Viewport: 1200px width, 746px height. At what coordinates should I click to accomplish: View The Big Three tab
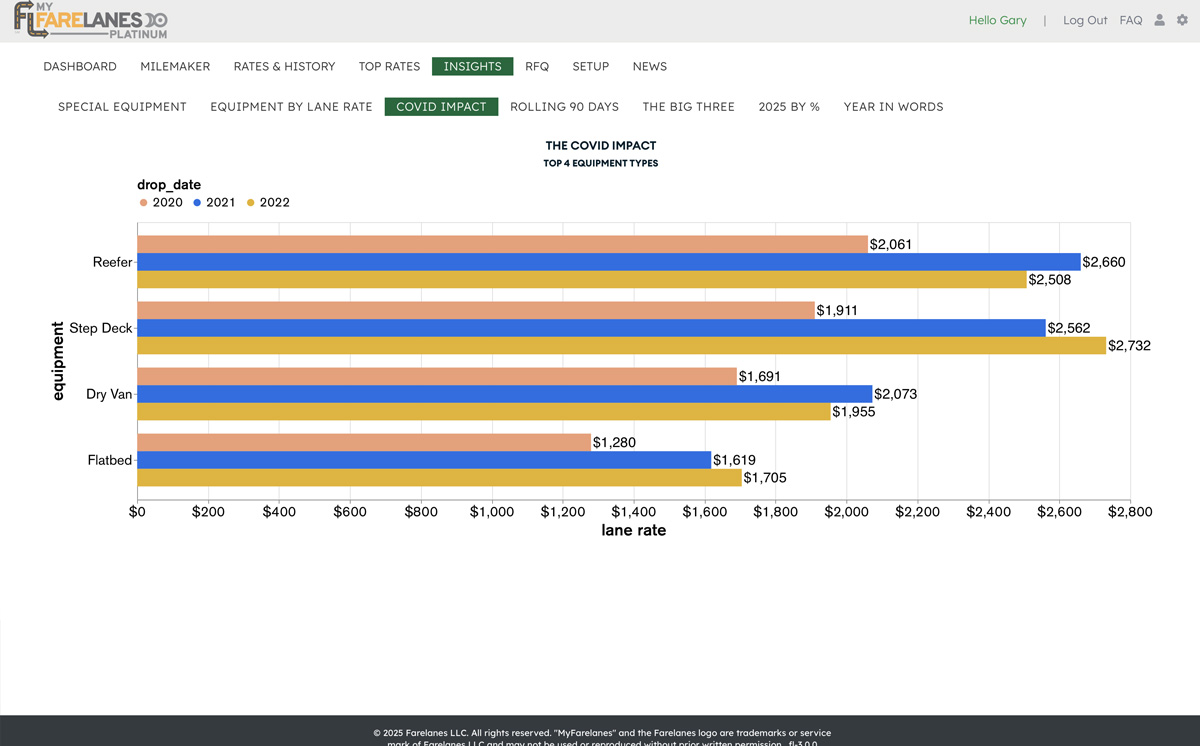(x=688, y=107)
